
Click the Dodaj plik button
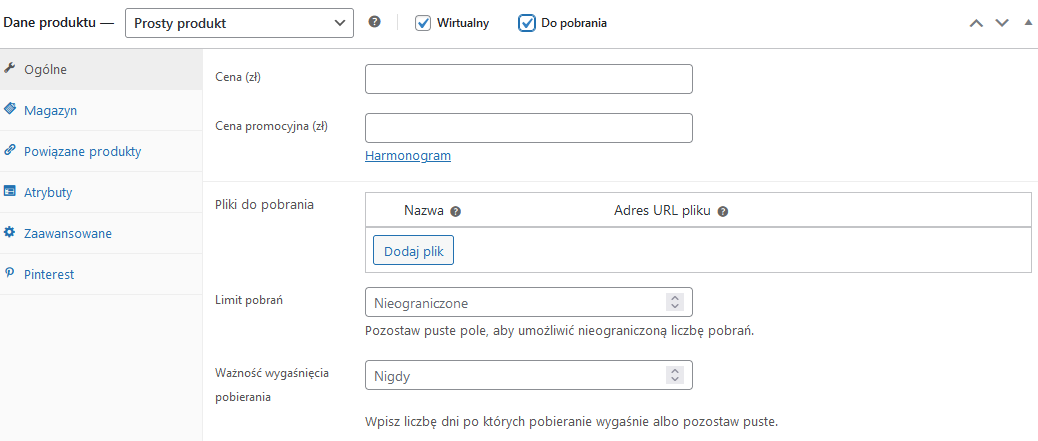pos(413,250)
